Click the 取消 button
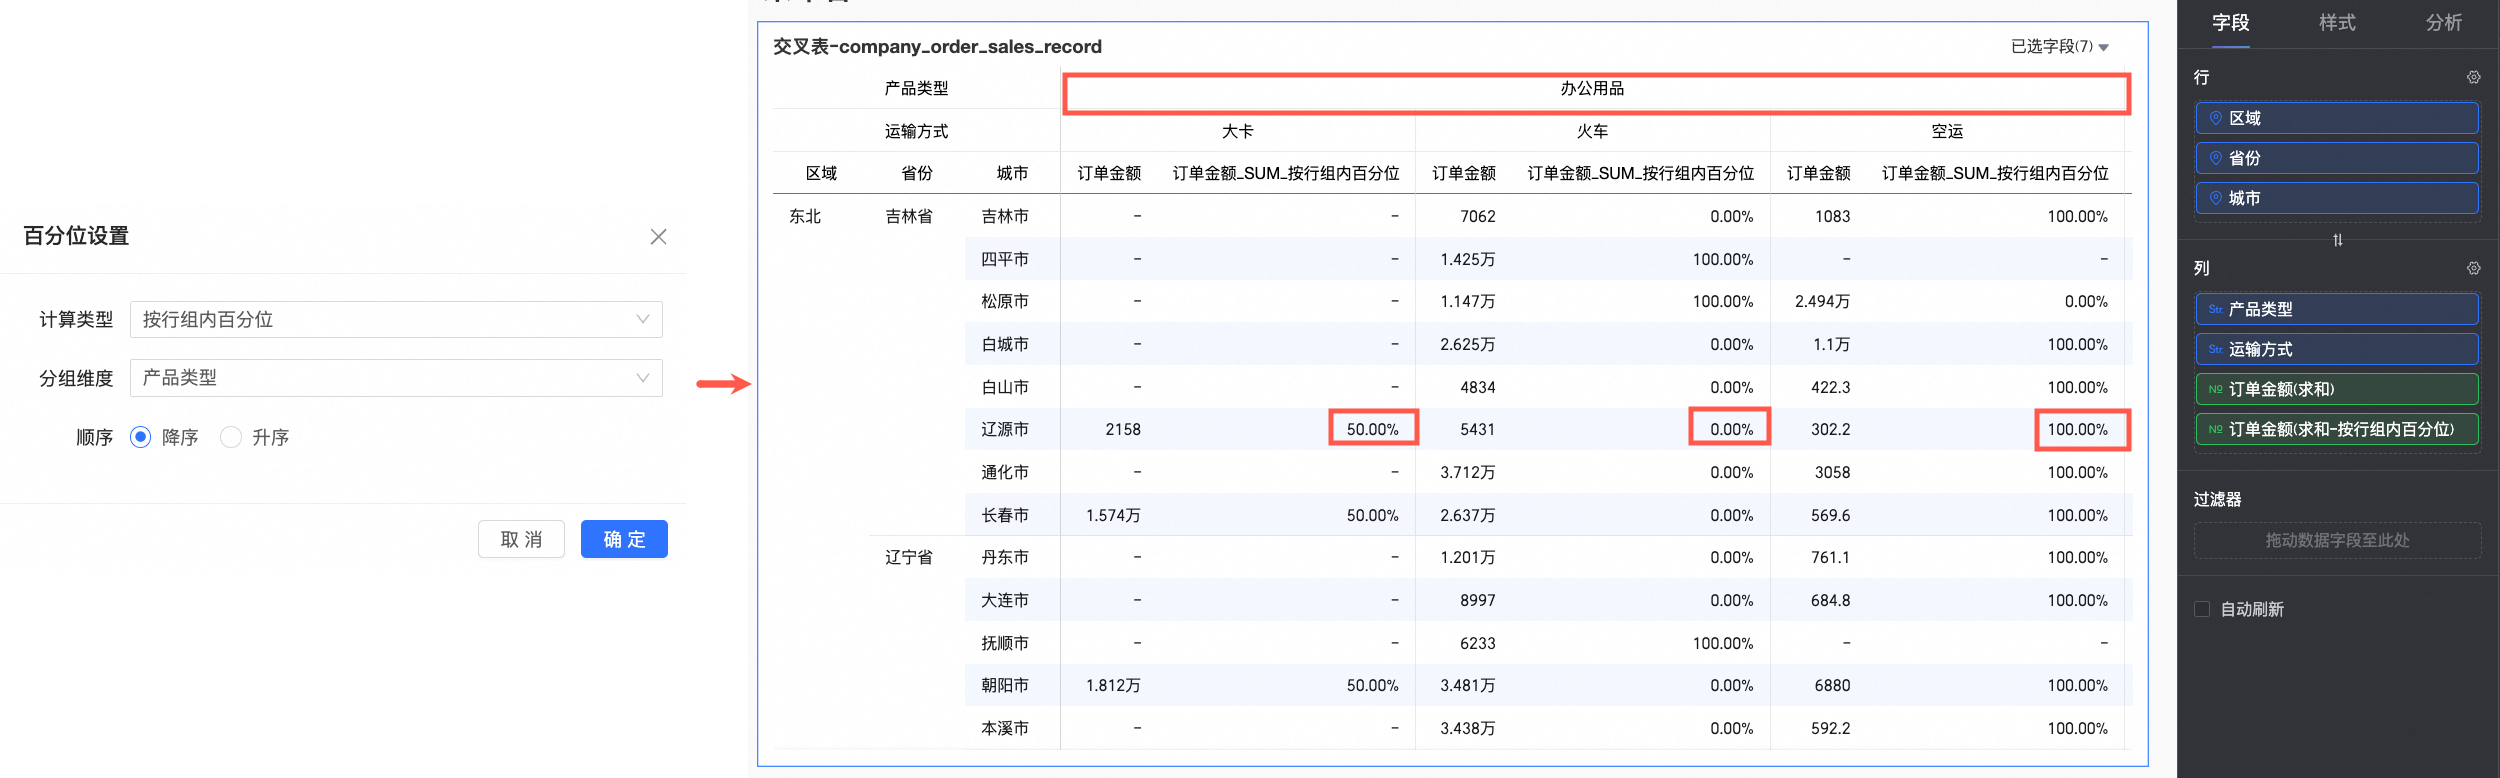Screen dimensions: 2500x778 tap(521, 539)
